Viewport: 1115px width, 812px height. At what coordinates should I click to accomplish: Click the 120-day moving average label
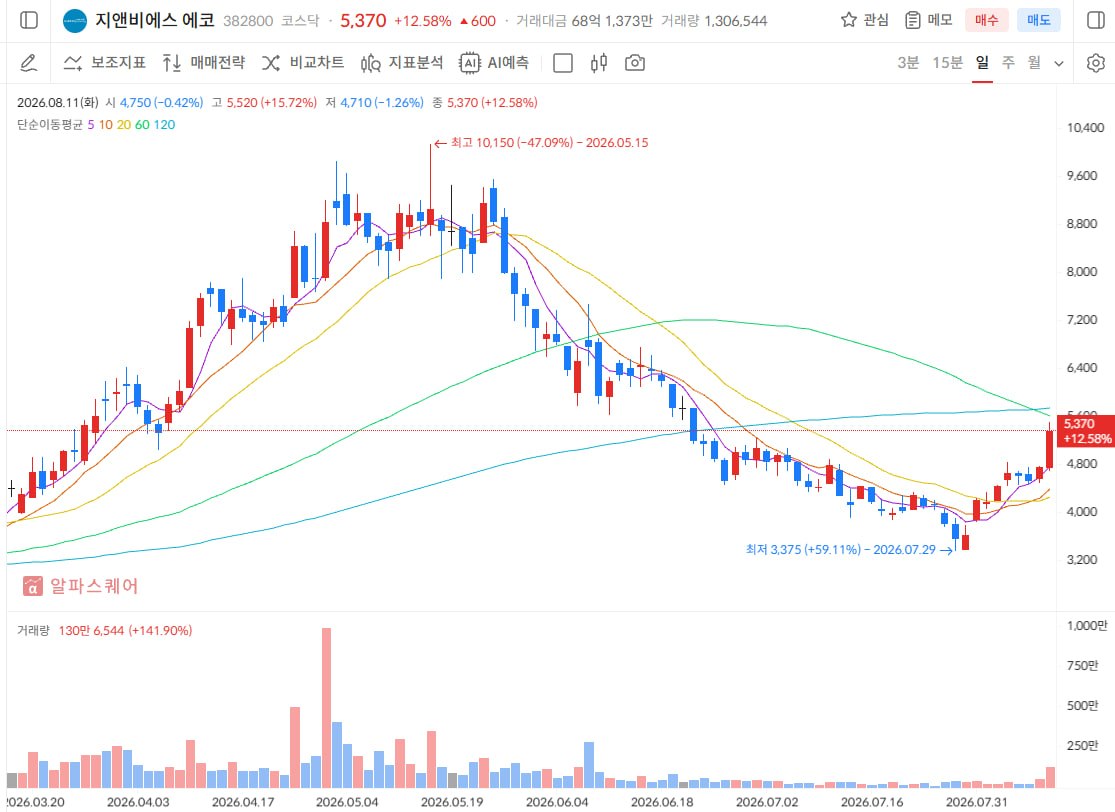(x=164, y=124)
